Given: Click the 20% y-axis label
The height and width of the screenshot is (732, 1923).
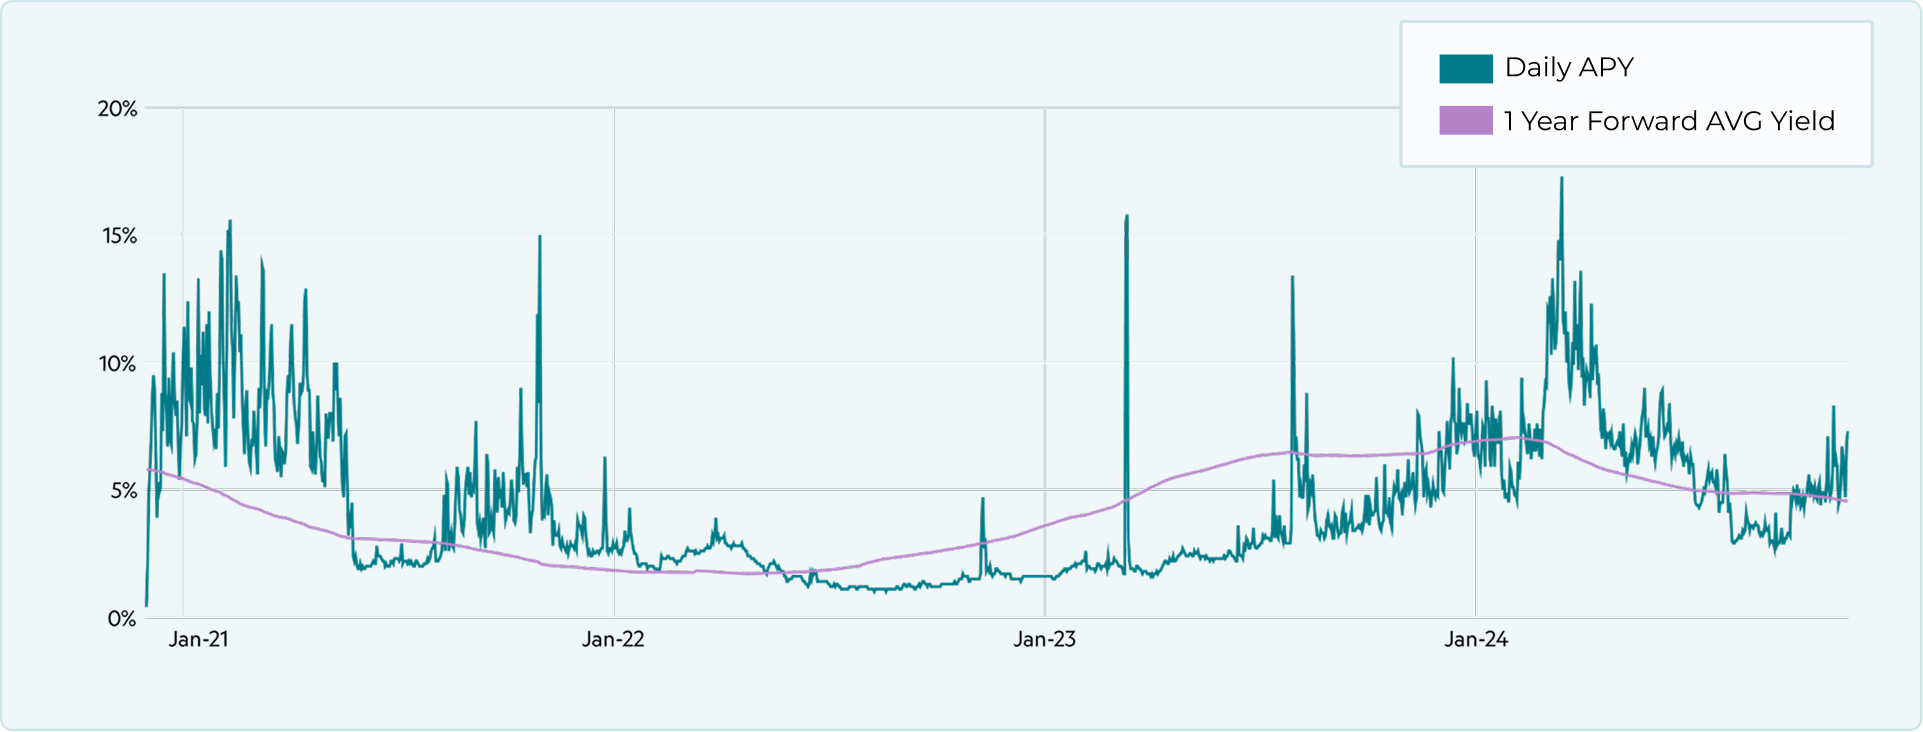Looking at the screenshot, I should pos(117,109).
